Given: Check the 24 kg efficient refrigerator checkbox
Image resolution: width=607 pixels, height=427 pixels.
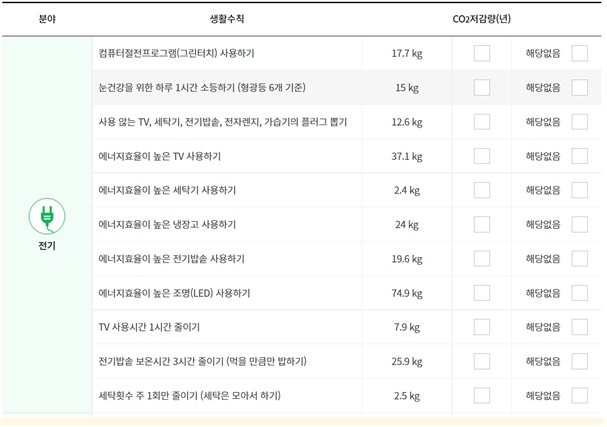Looking at the screenshot, I should tap(482, 225).
